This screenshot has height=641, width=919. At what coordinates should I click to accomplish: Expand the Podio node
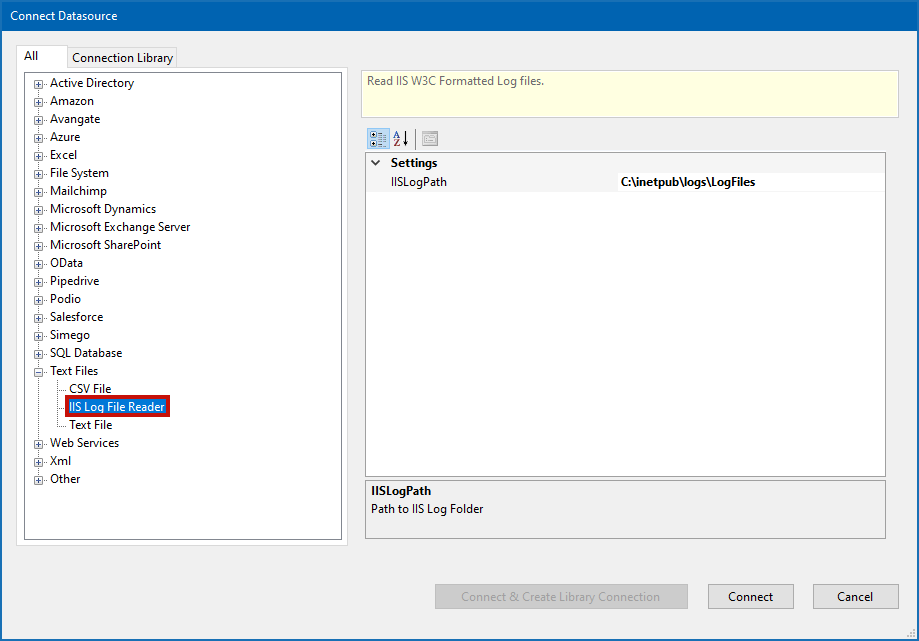click(39, 300)
